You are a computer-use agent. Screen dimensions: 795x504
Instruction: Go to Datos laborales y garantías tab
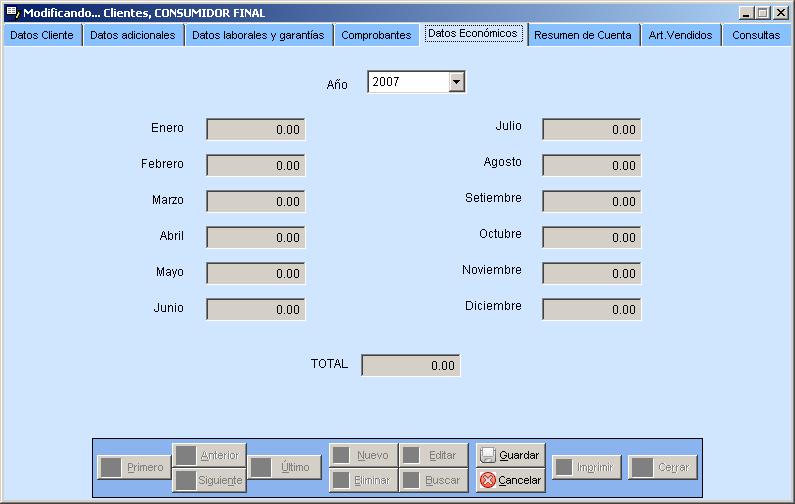click(x=258, y=35)
